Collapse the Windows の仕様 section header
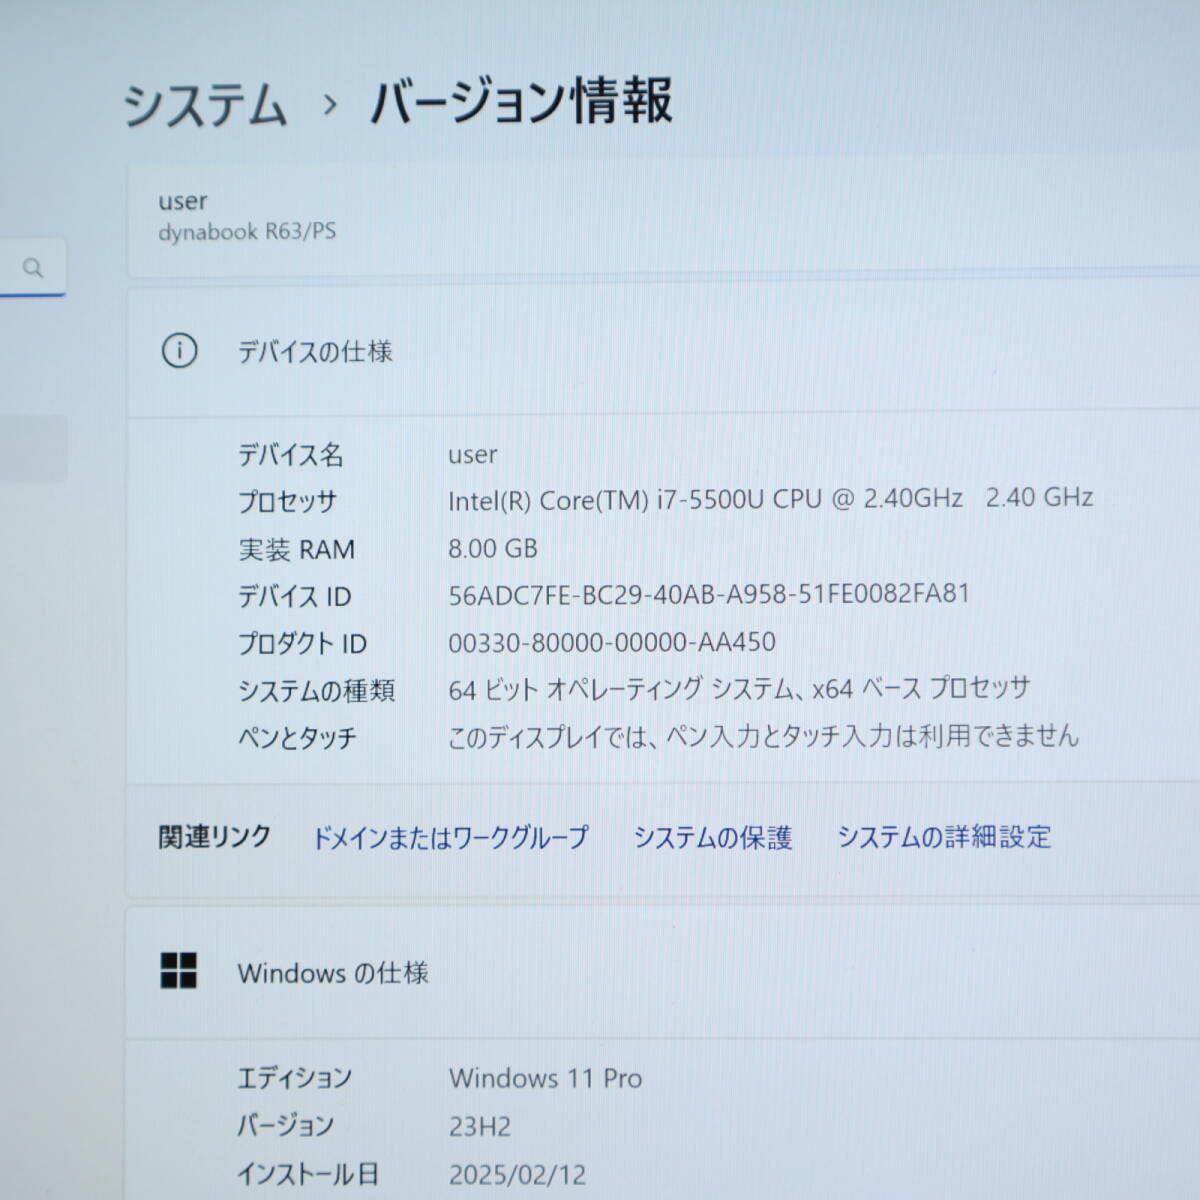Image resolution: width=1200 pixels, height=1200 pixels. click(663, 972)
